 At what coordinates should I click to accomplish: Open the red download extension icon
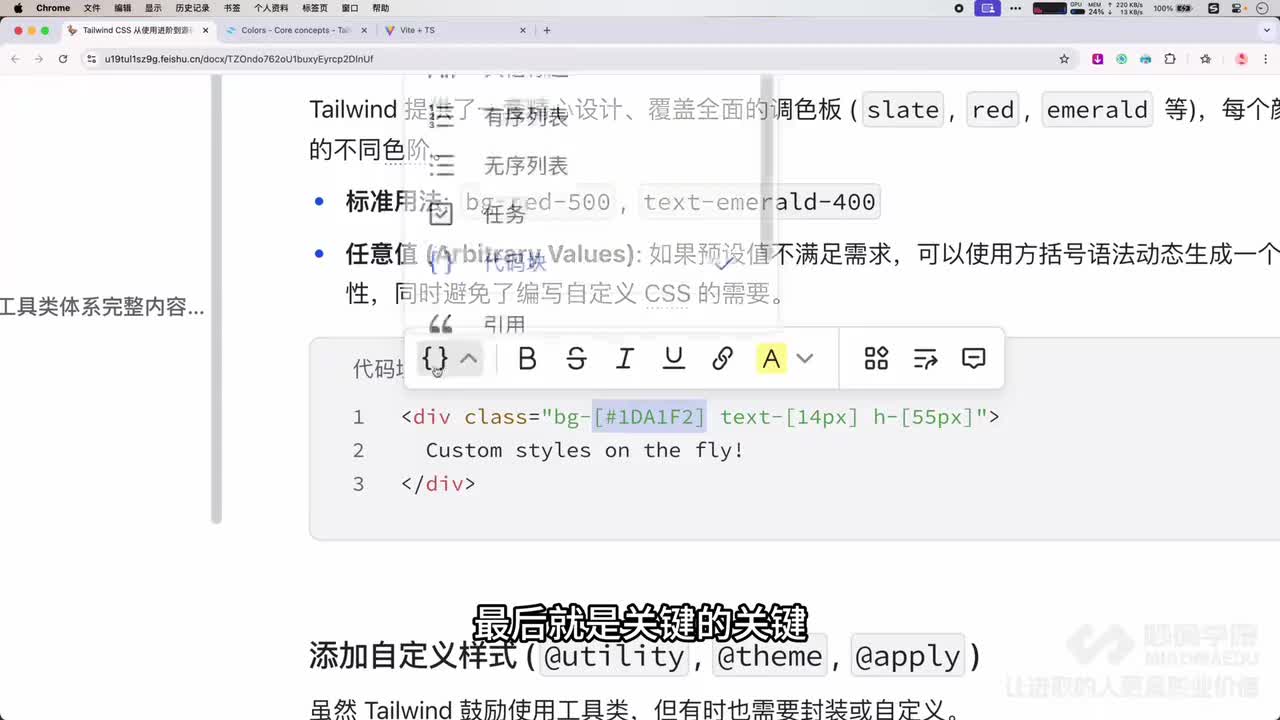1097,59
